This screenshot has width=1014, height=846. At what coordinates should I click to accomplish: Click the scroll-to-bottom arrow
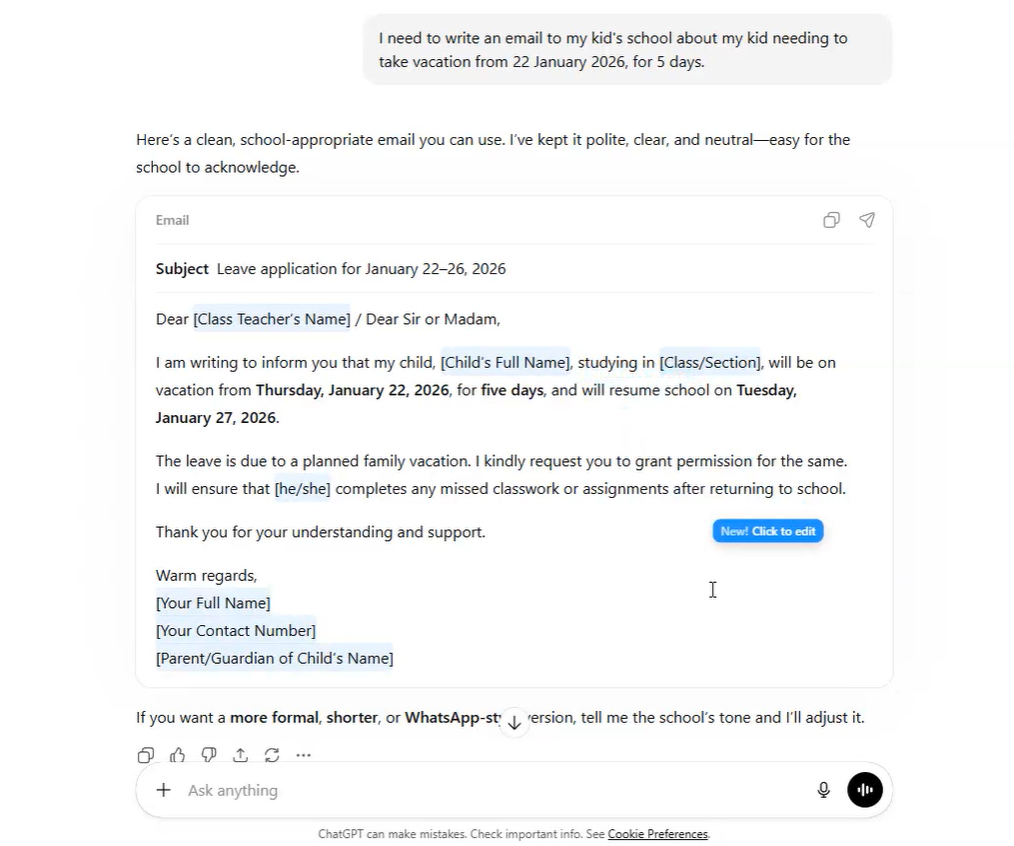click(x=514, y=722)
